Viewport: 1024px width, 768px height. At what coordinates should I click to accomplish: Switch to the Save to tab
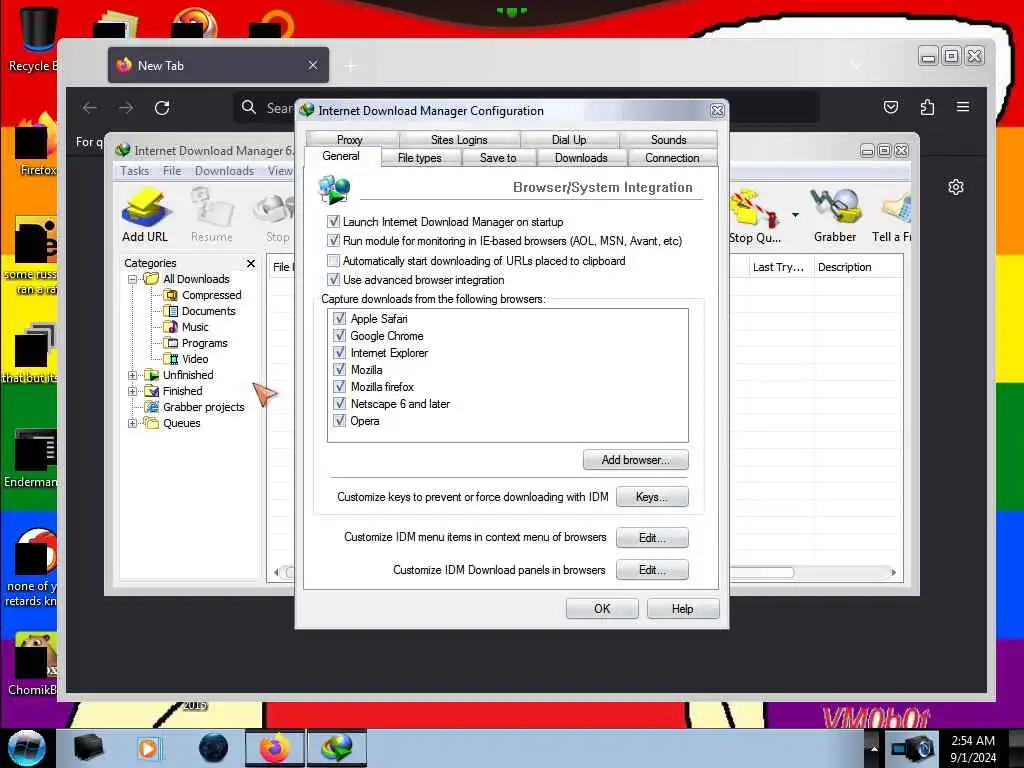pos(498,157)
